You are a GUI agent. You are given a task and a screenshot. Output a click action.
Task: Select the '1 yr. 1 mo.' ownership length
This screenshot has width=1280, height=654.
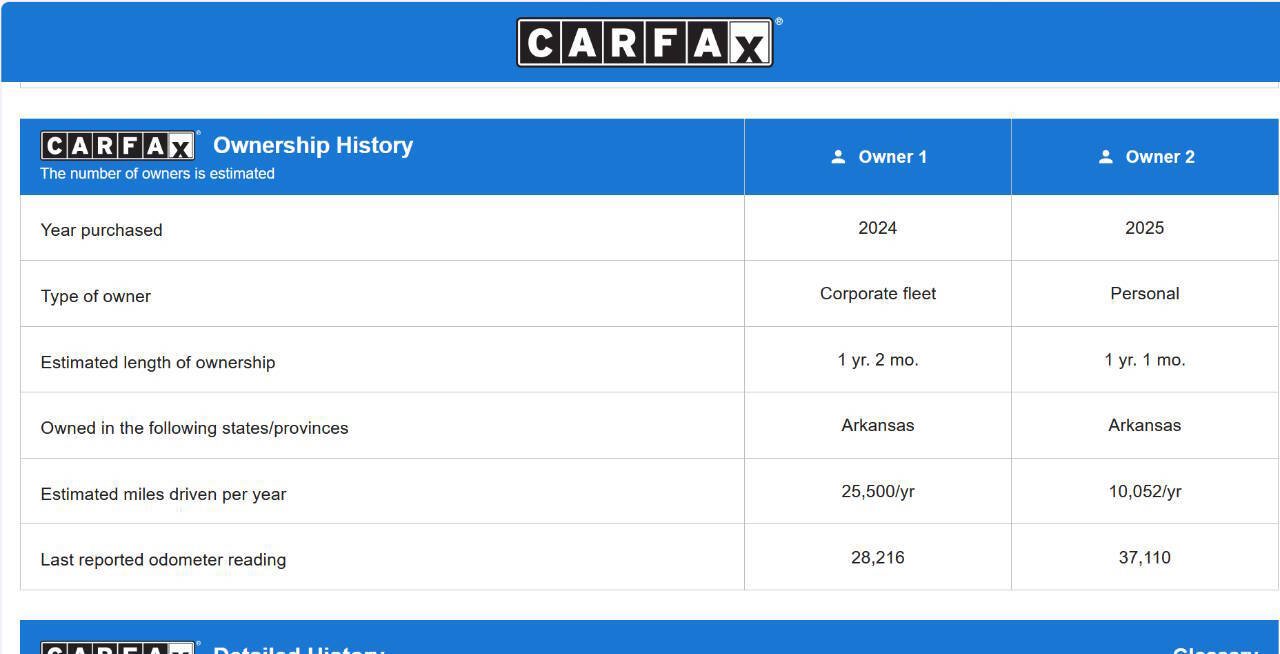1145,360
